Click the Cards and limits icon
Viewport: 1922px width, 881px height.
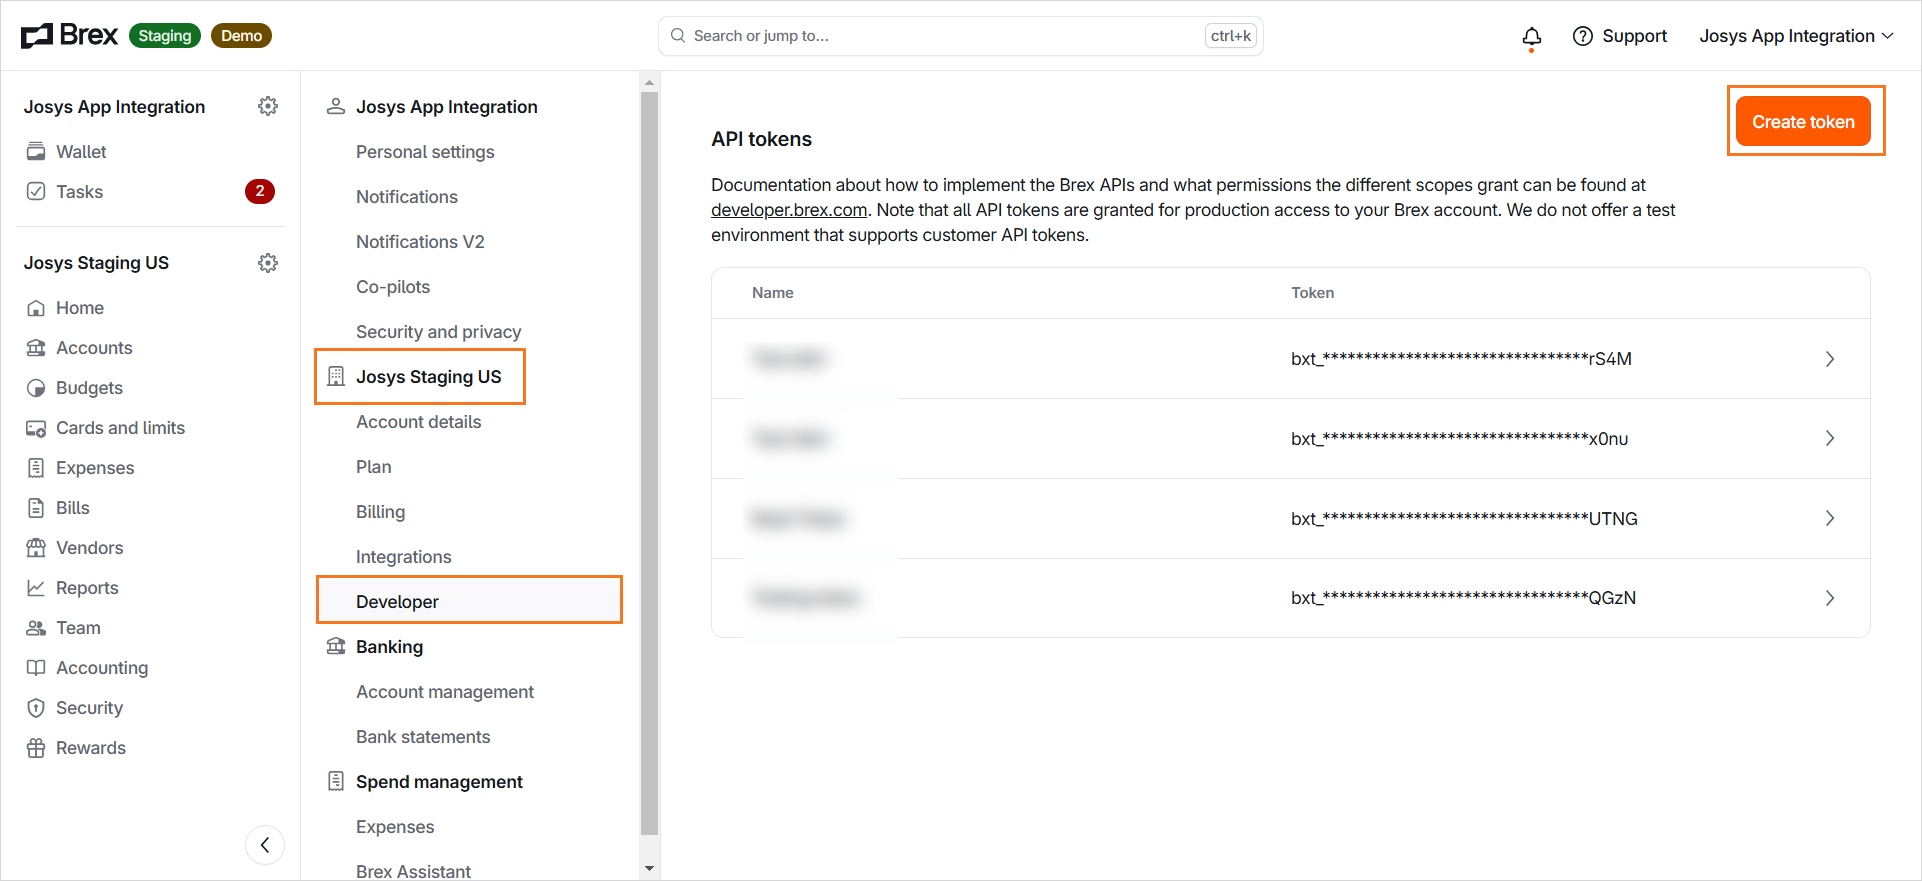(x=36, y=428)
